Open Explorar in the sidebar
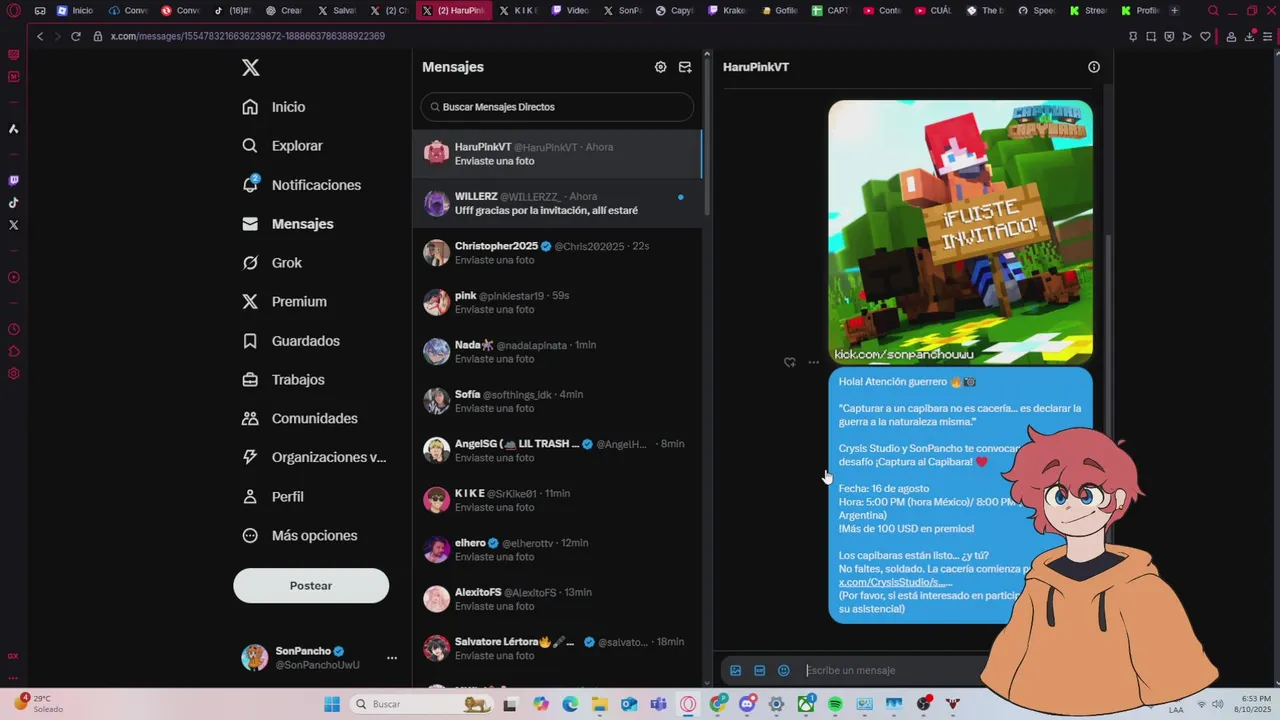The width and height of the screenshot is (1280, 720). tap(282, 146)
